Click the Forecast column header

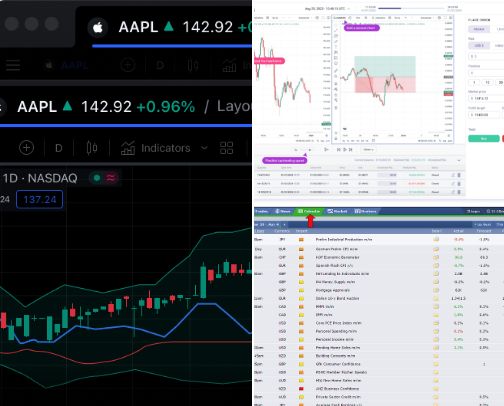[484, 231]
